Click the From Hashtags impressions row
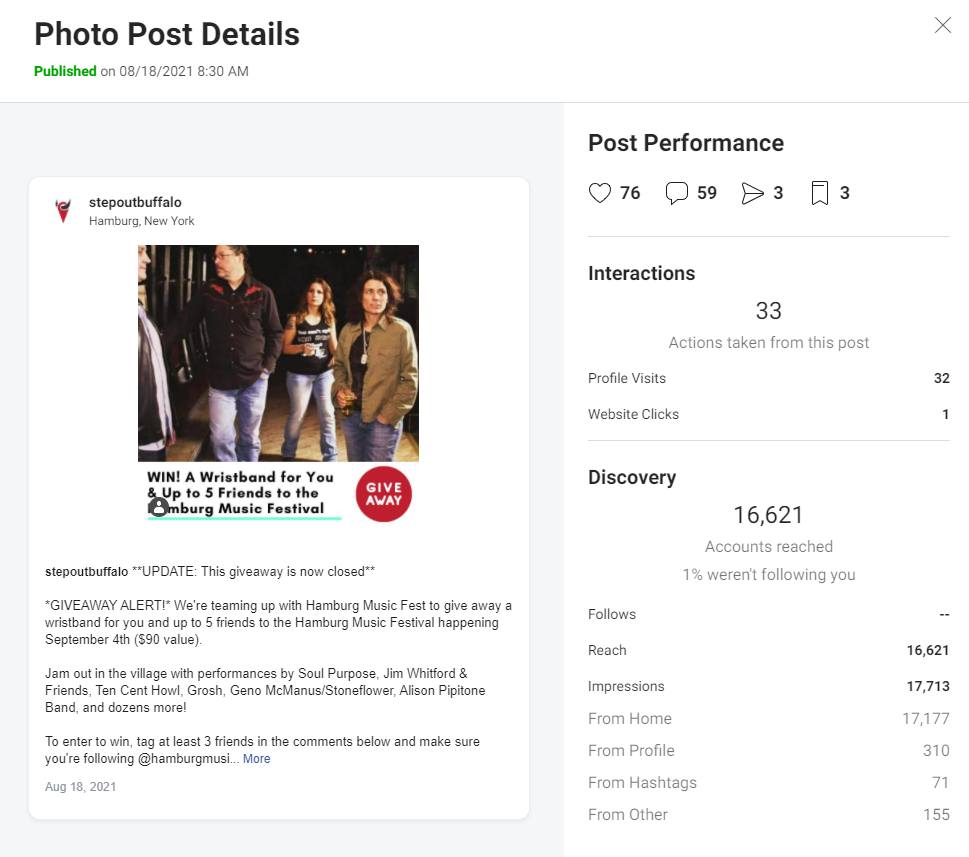 [x=769, y=782]
